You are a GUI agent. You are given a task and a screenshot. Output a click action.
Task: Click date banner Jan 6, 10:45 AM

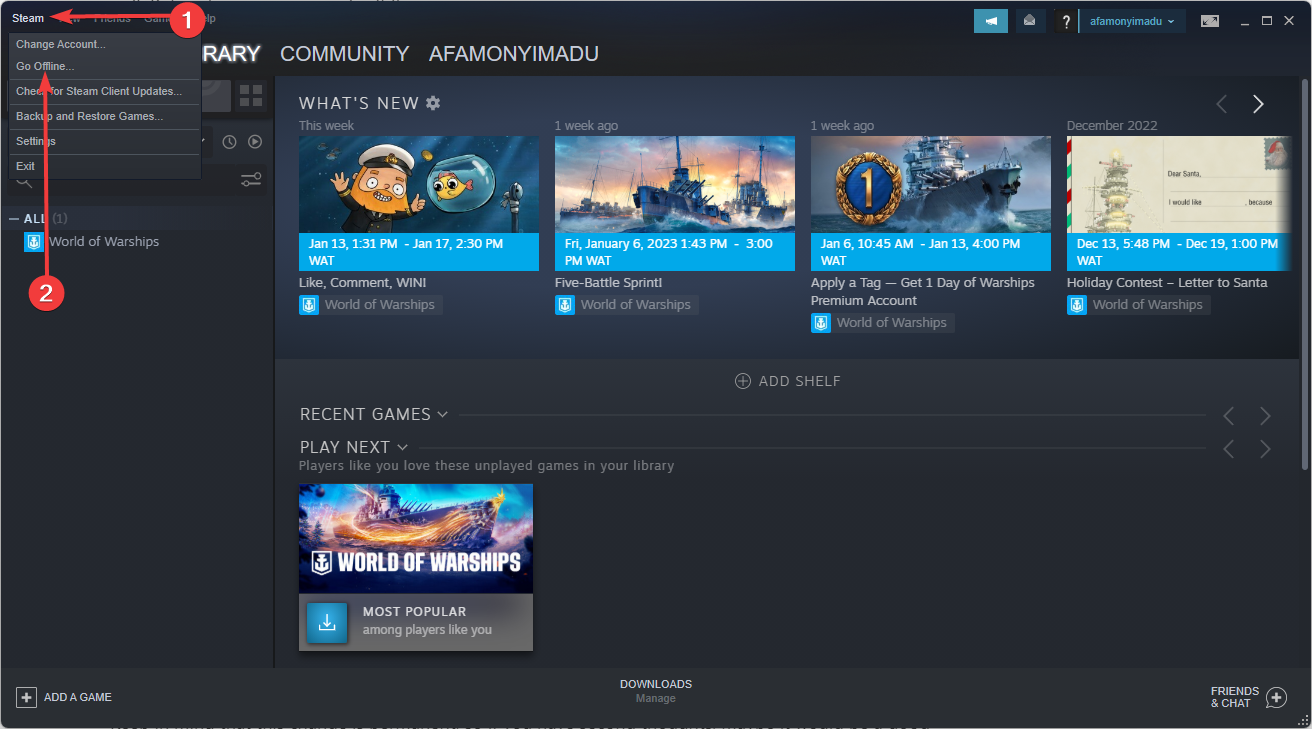click(x=931, y=252)
